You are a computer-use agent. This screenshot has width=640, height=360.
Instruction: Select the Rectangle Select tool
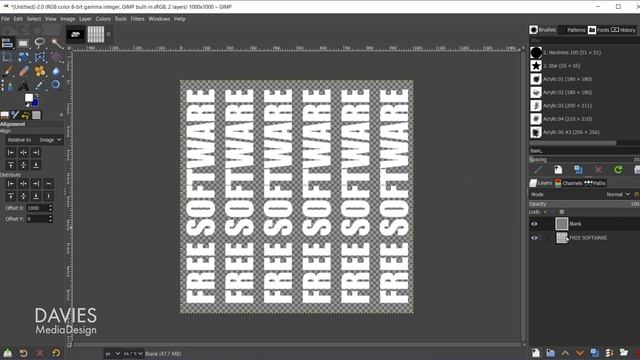coord(23,43)
